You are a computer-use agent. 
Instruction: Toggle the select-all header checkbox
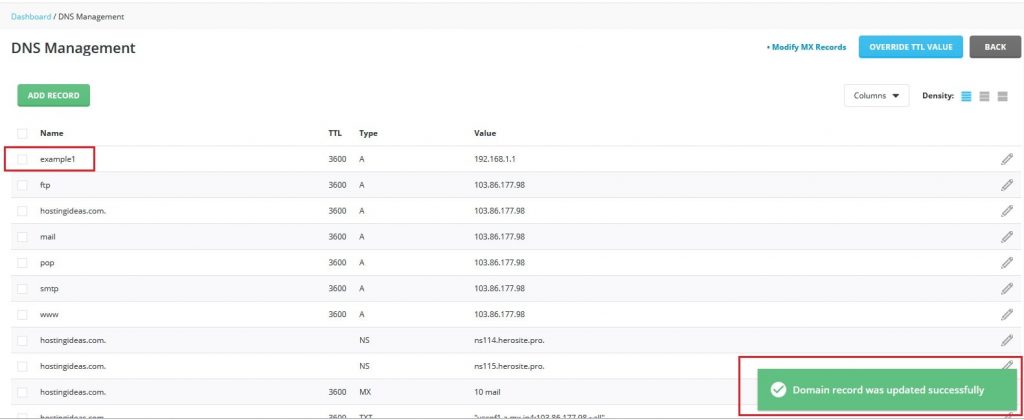[22, 133]
